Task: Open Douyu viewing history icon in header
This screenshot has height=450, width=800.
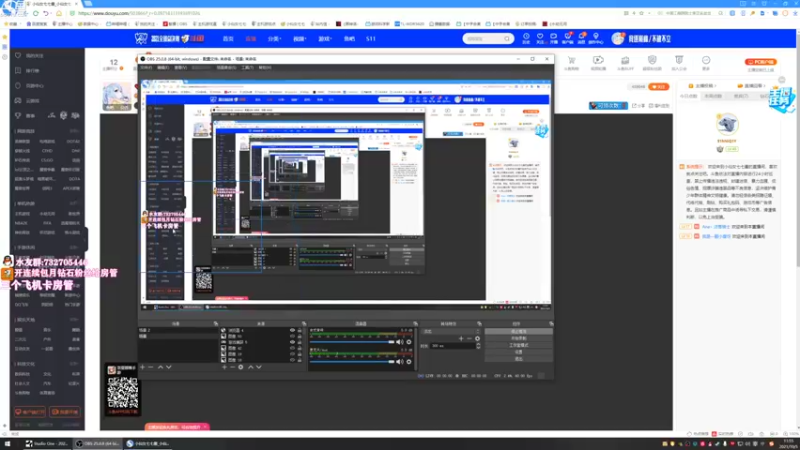Action: coord(526,38)
